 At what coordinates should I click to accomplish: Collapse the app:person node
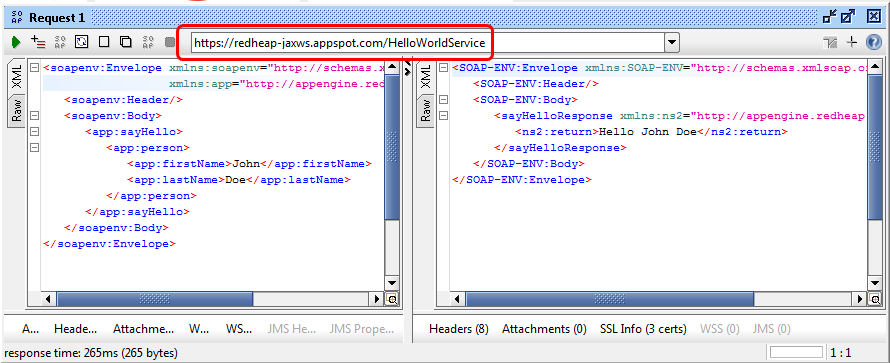coord(34,147)
